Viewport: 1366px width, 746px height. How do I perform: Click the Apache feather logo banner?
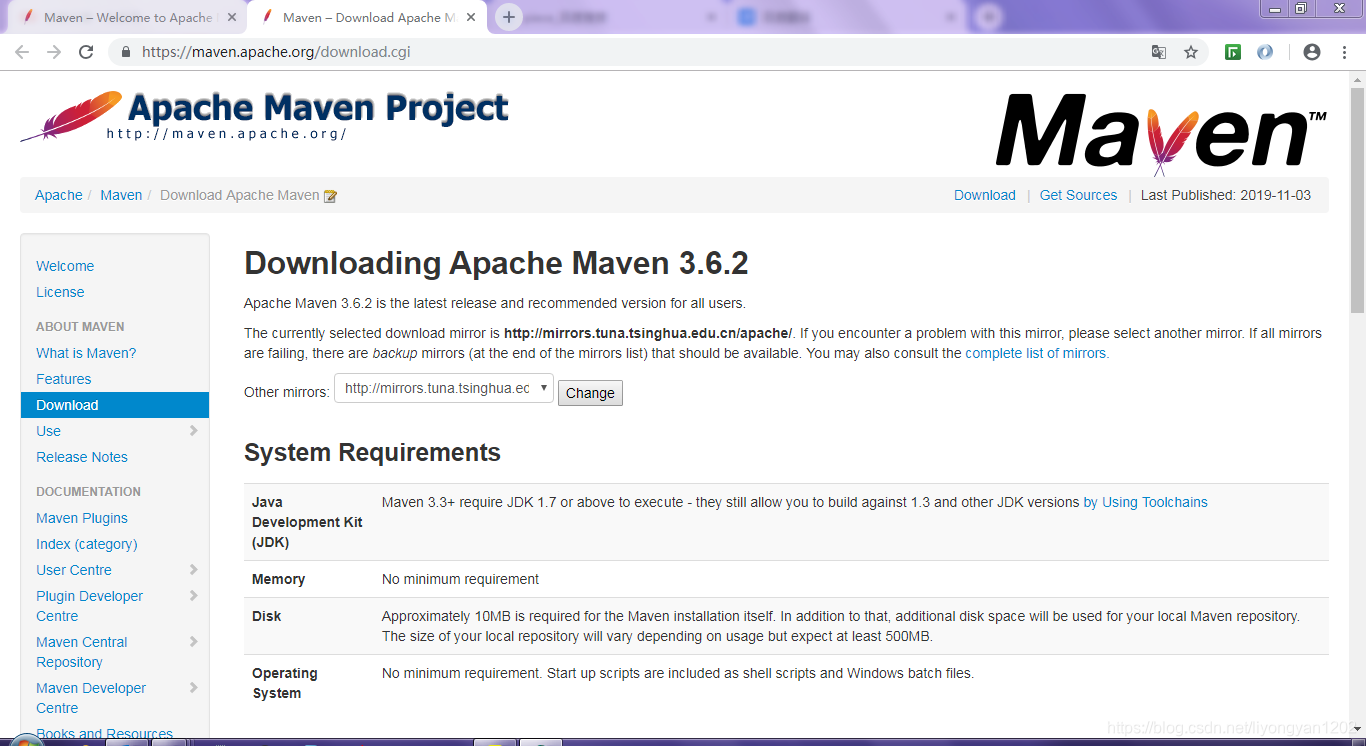(264, 116)
